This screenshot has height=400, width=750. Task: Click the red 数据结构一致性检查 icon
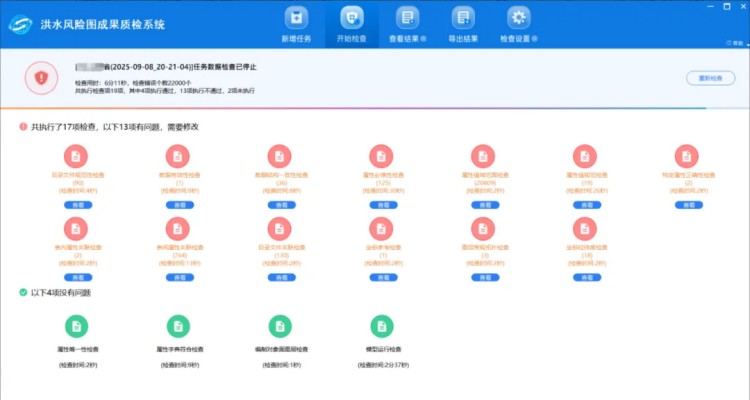[x=280, y=156]
